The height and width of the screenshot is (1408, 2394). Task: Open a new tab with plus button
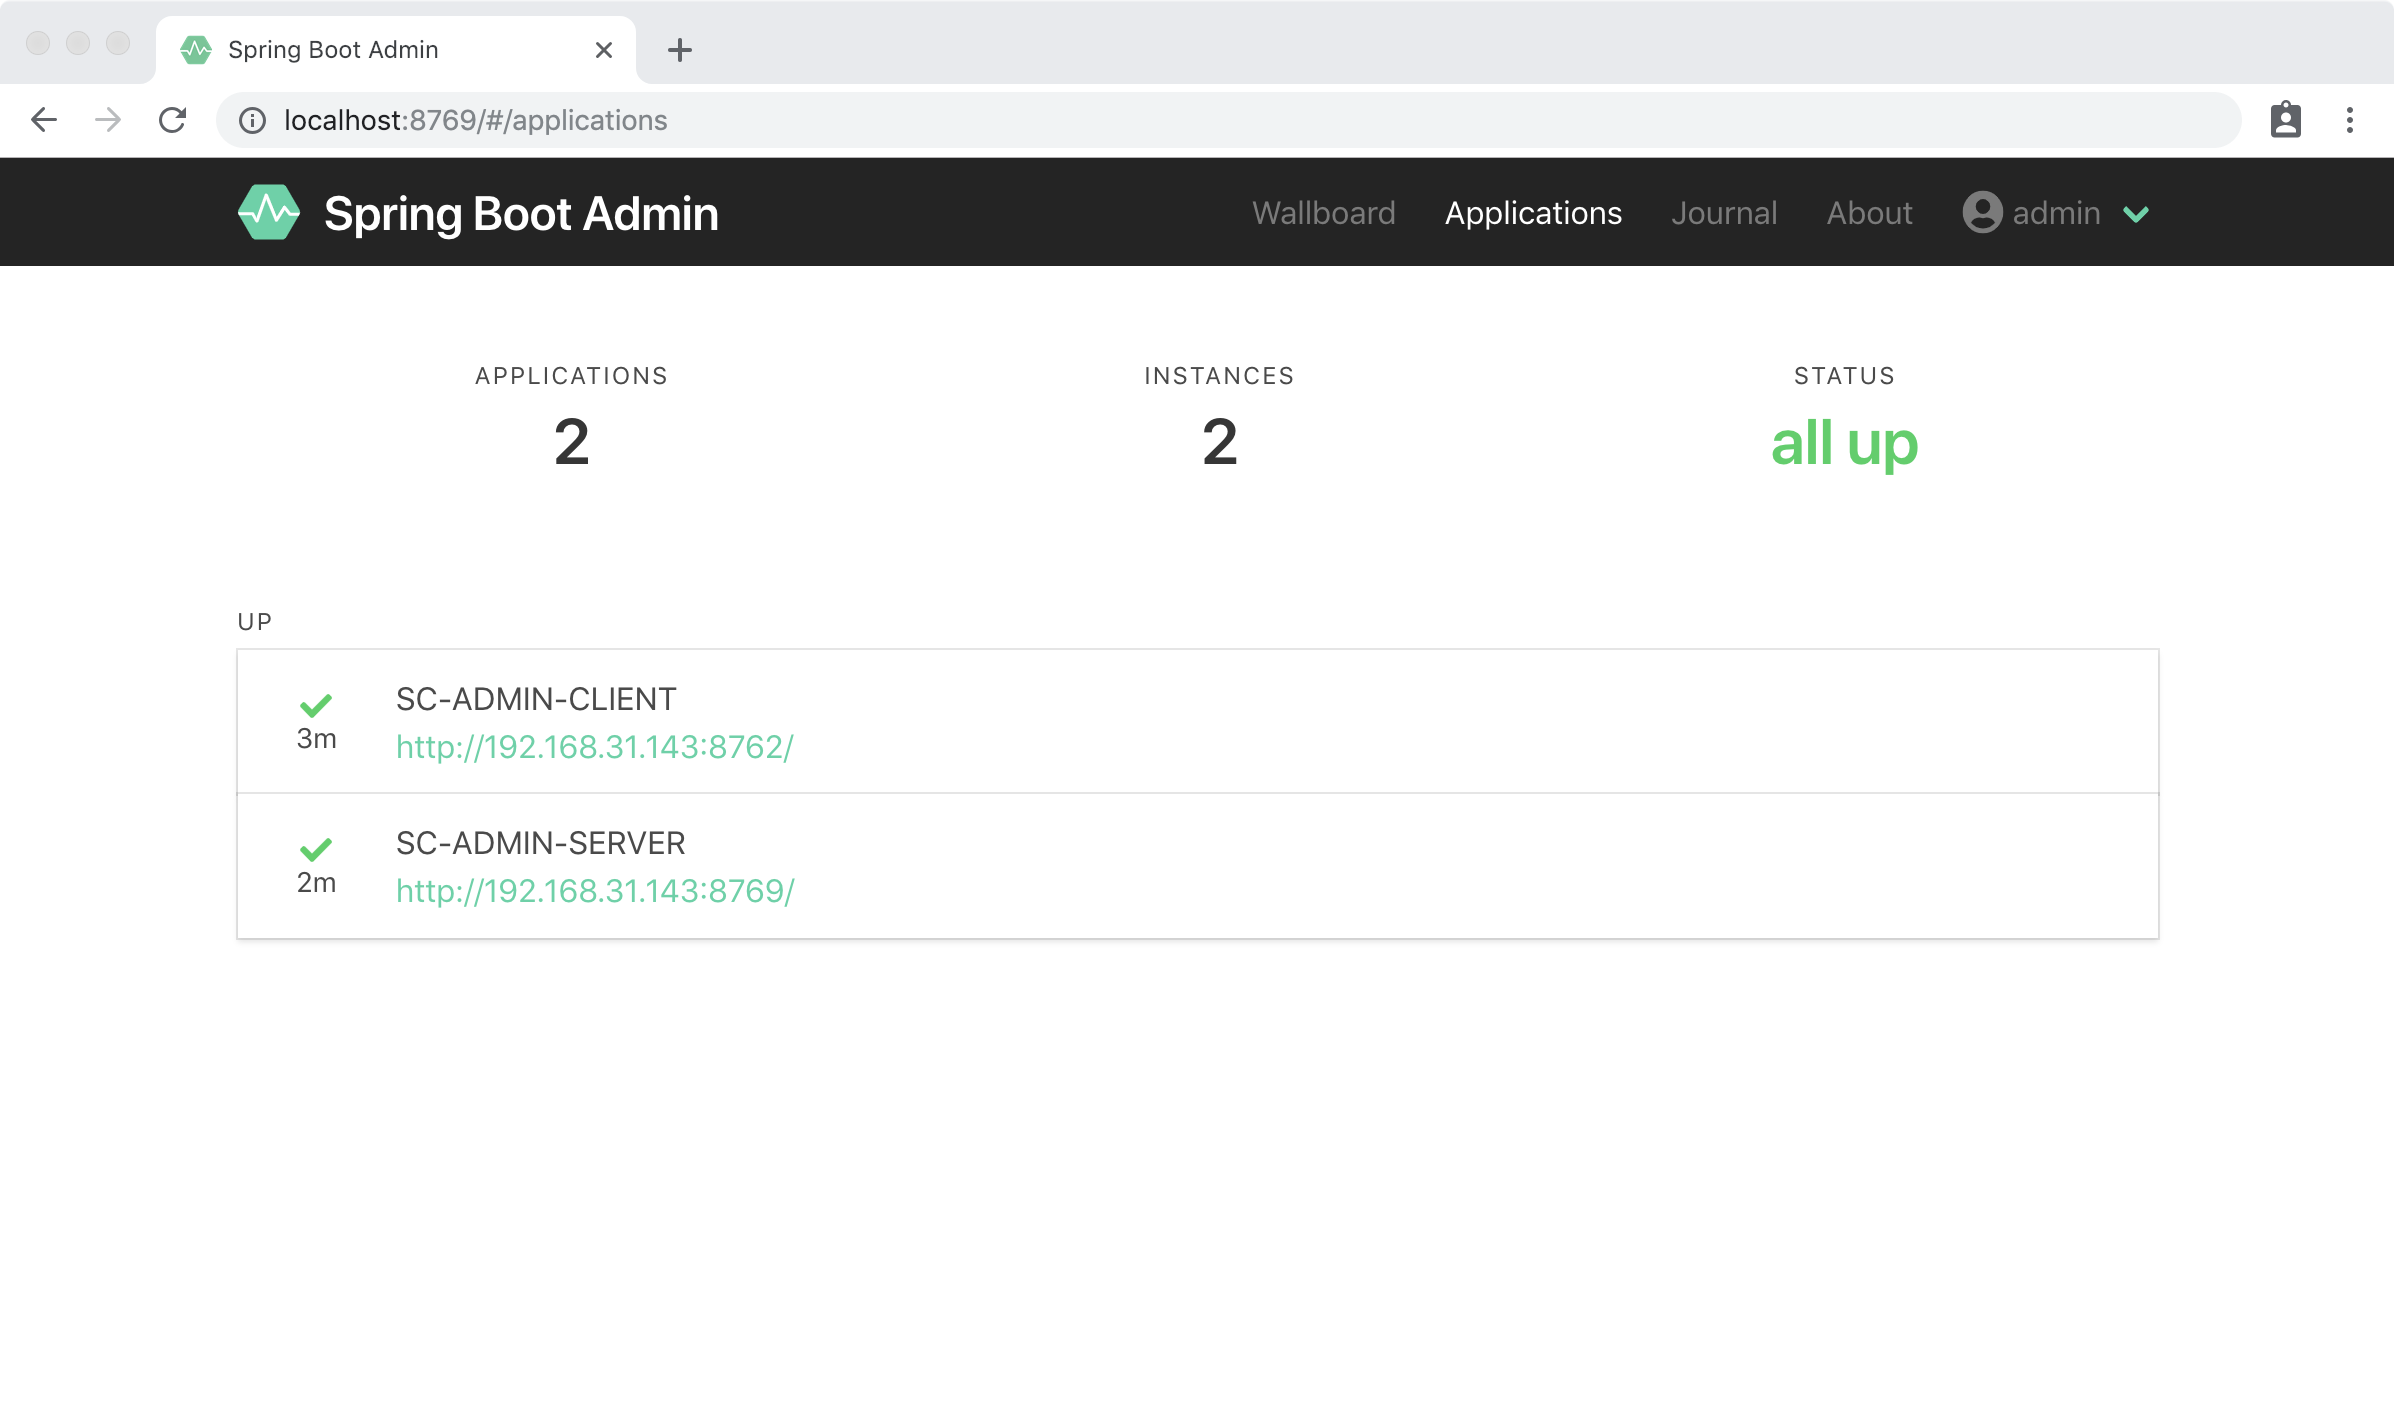tap(680, 50)
